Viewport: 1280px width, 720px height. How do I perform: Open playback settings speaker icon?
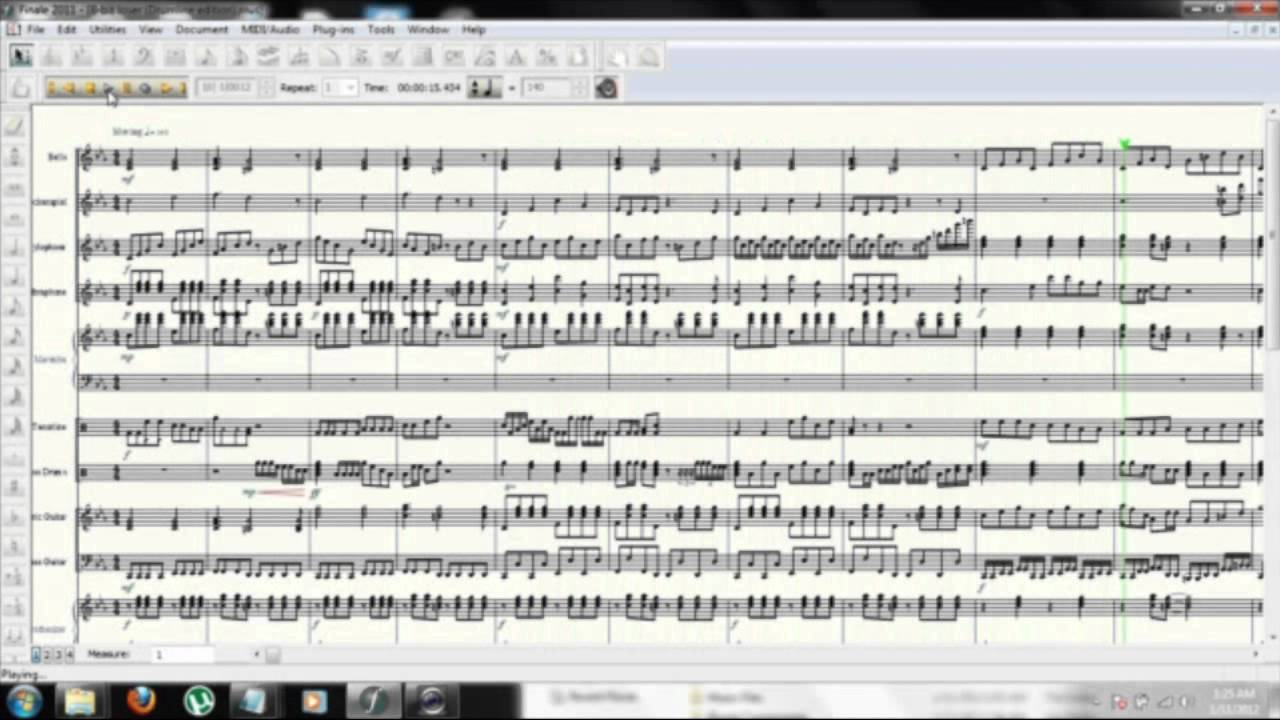click(606, 88)
